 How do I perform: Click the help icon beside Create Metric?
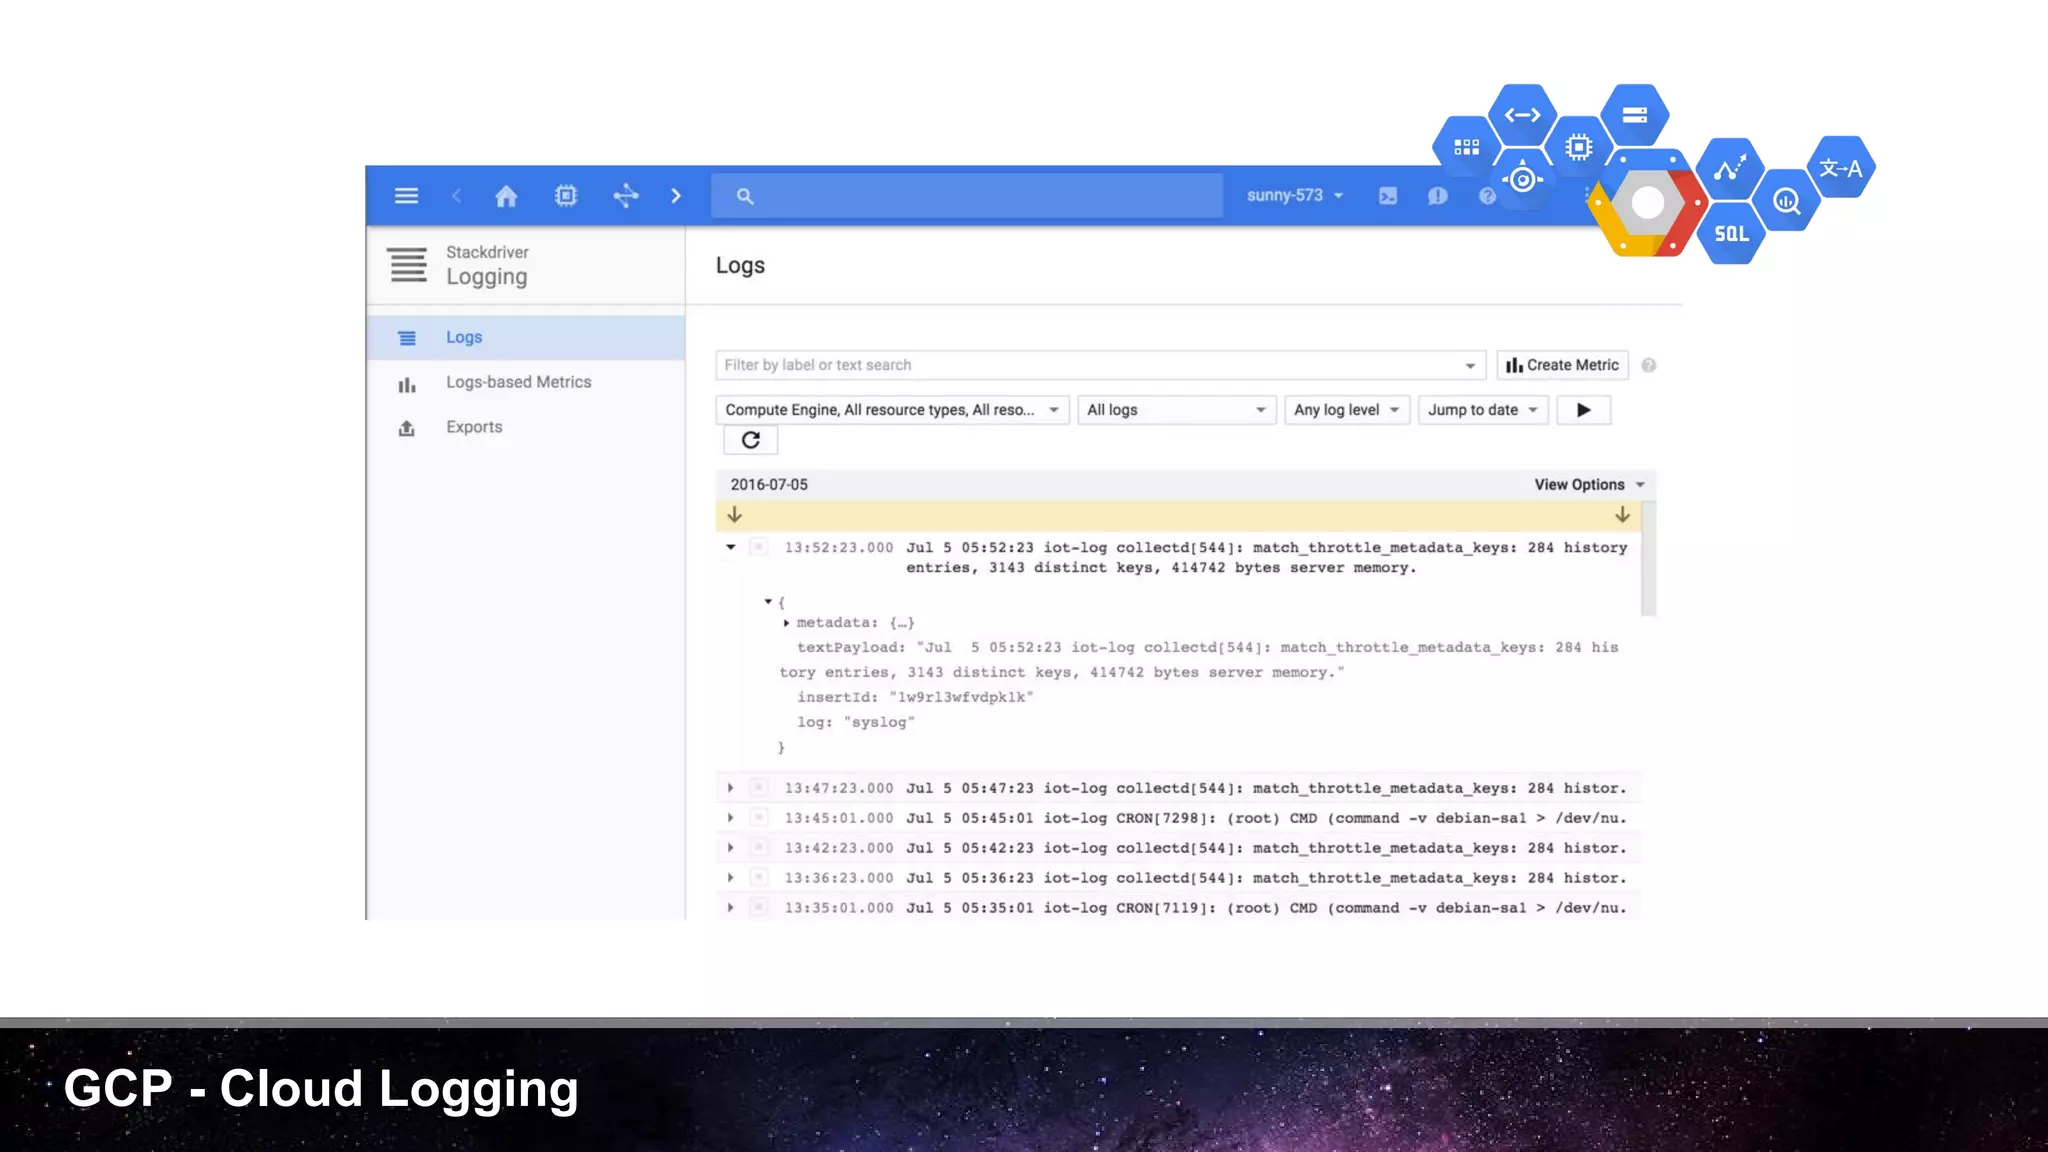[1649, 366]
